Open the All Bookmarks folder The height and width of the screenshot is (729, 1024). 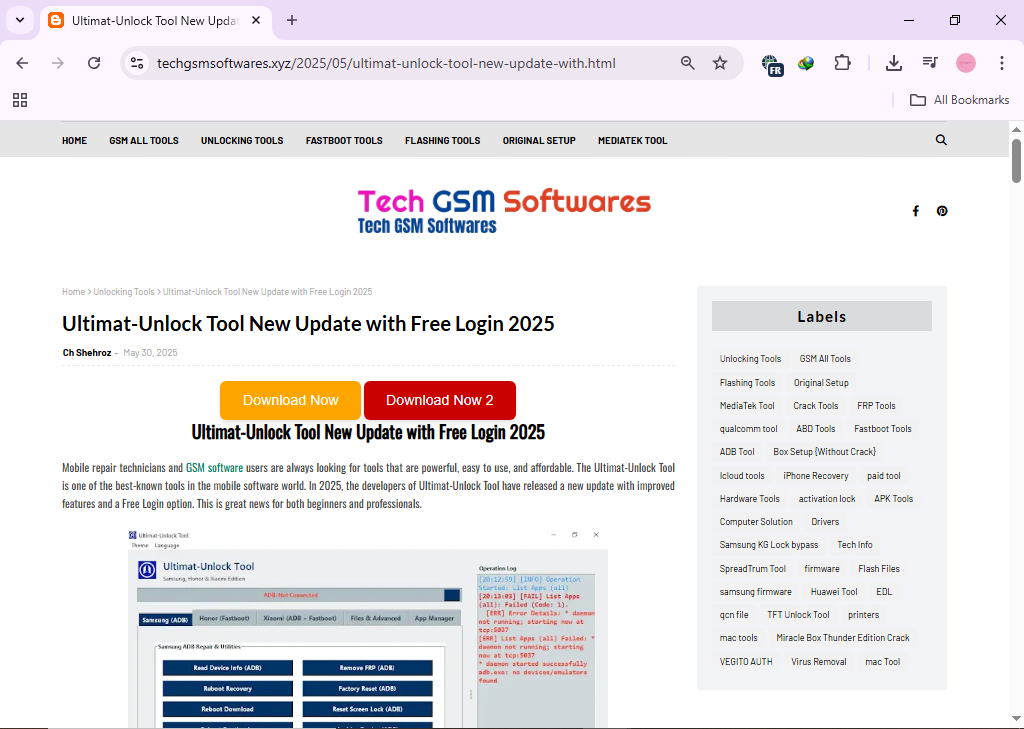pos(959,100)
